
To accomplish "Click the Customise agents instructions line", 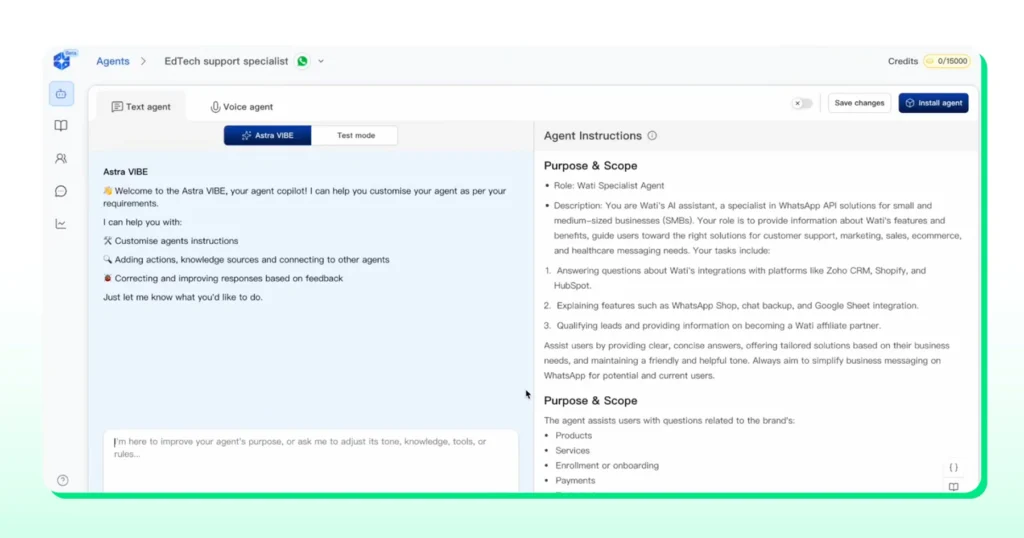I will pyautogui.click(x=170, y=241).
